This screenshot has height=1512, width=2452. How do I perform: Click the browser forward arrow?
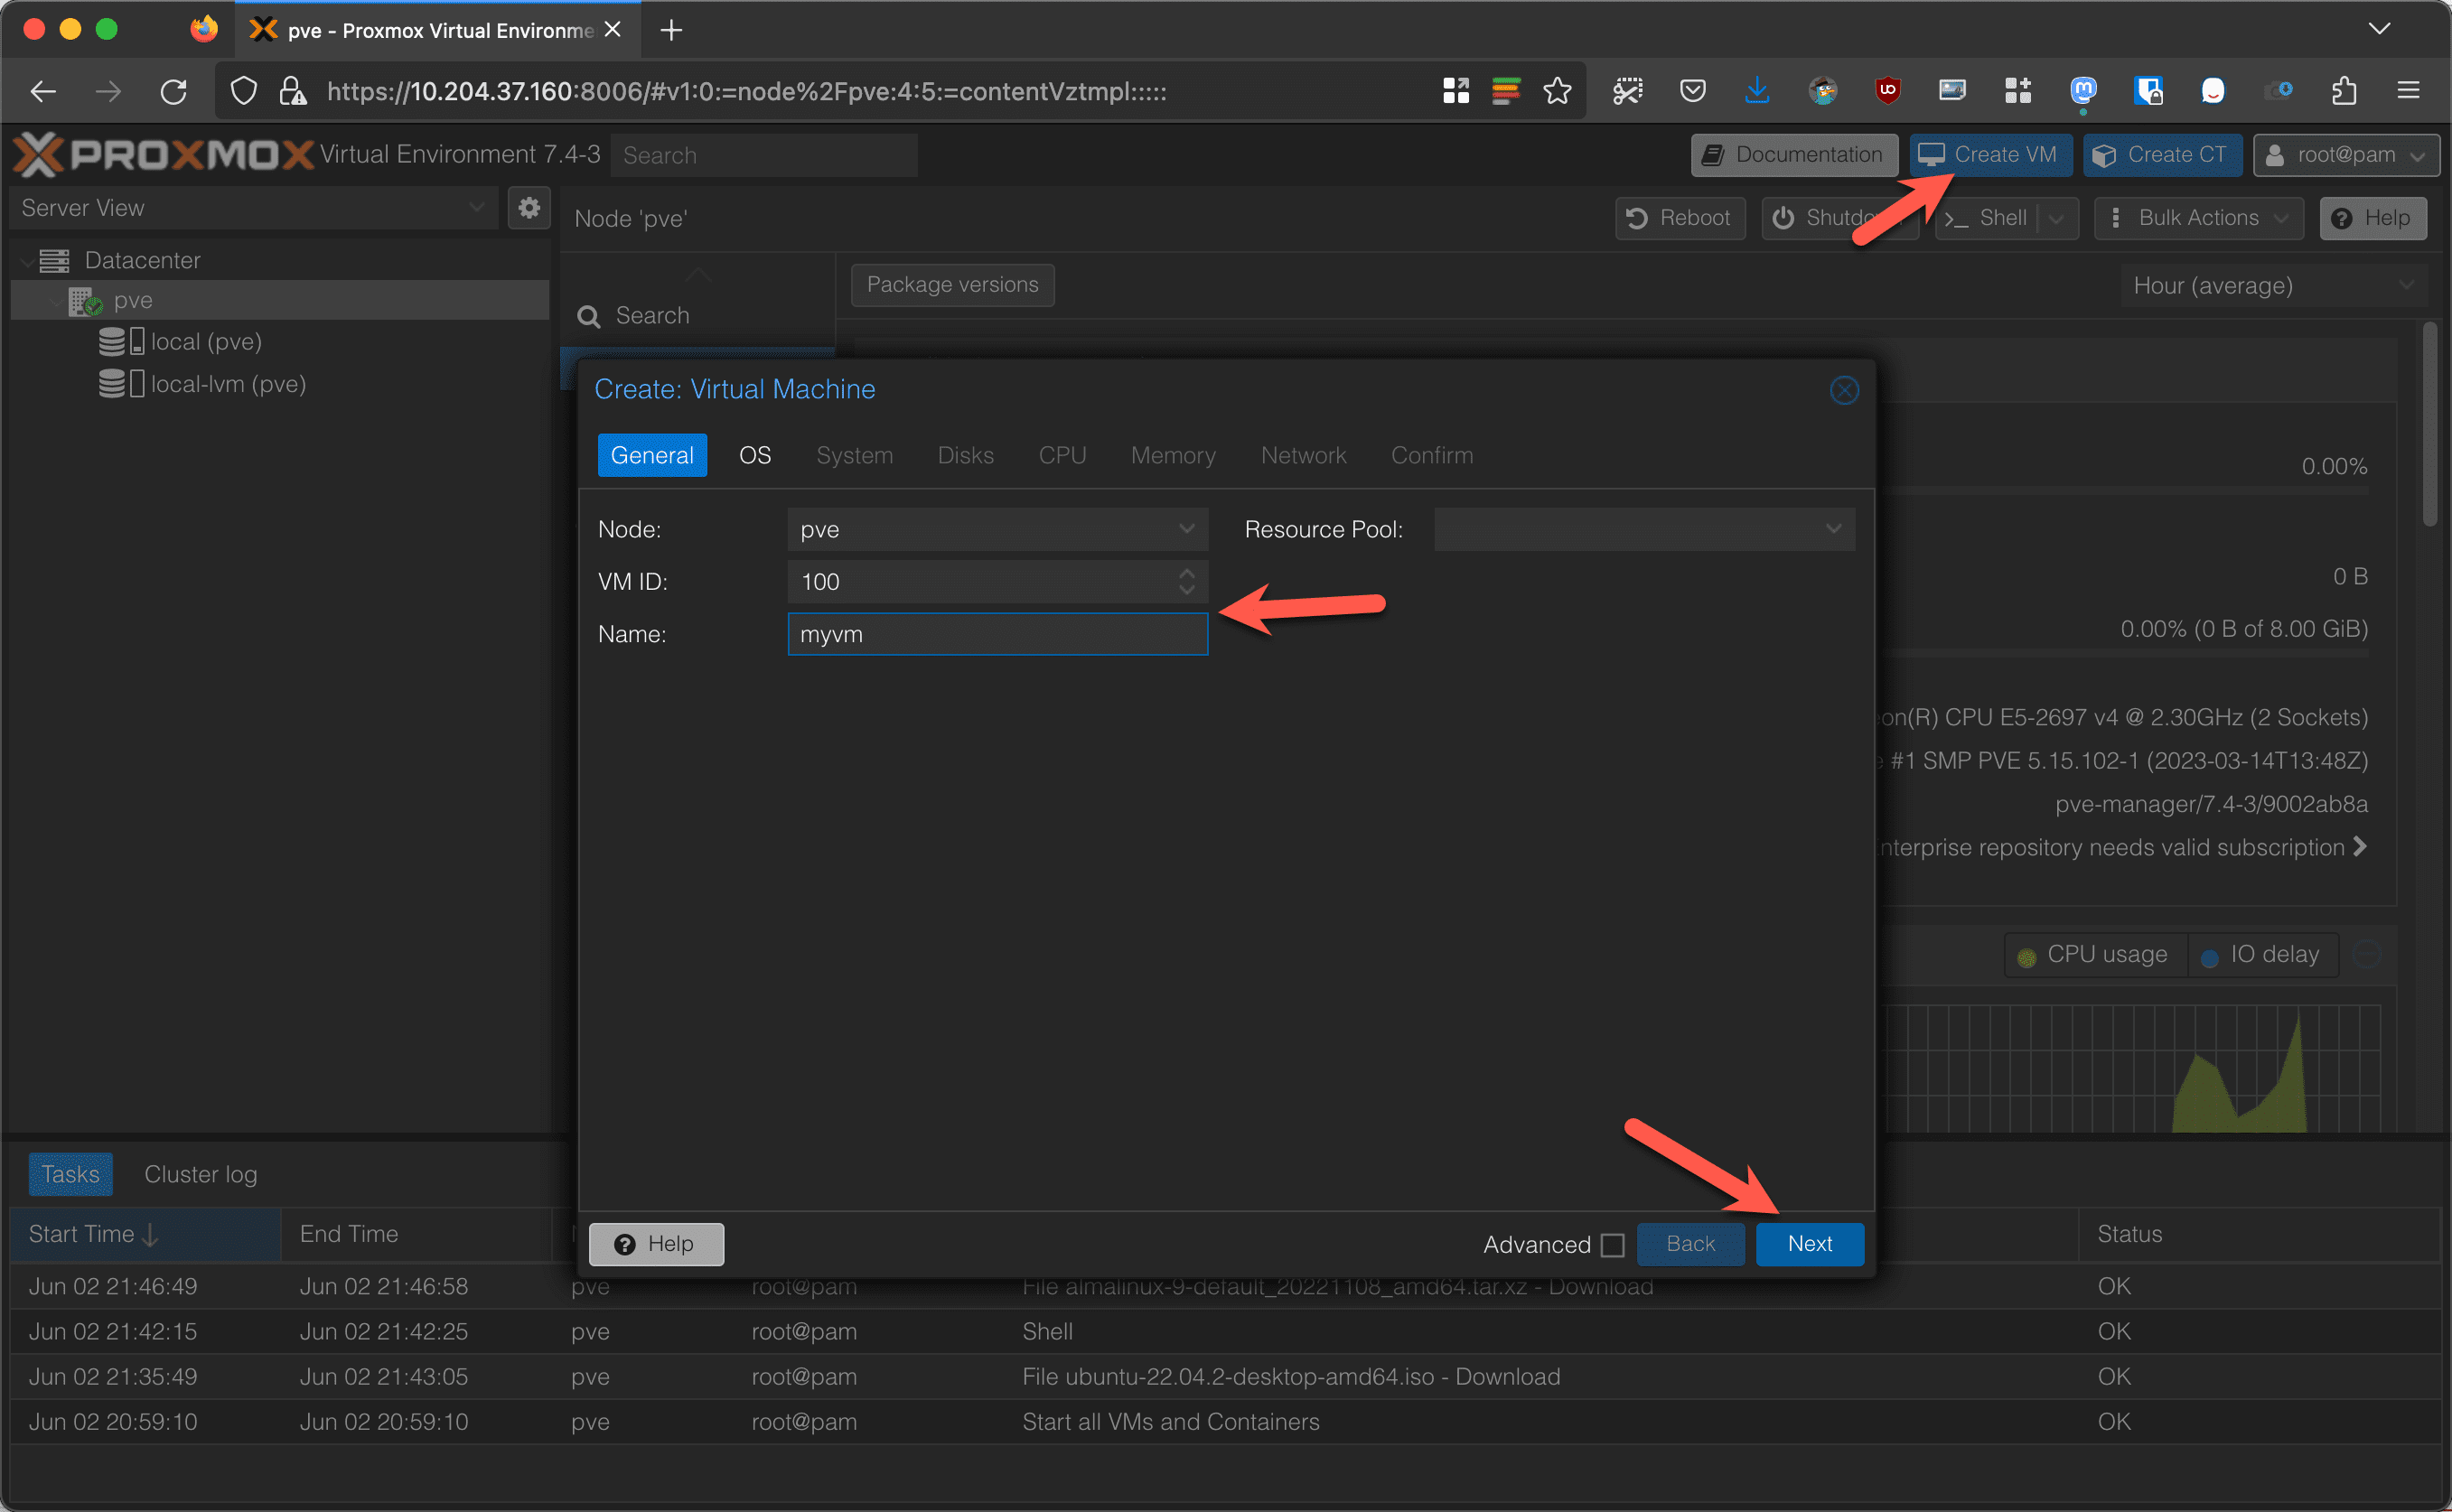108,91
